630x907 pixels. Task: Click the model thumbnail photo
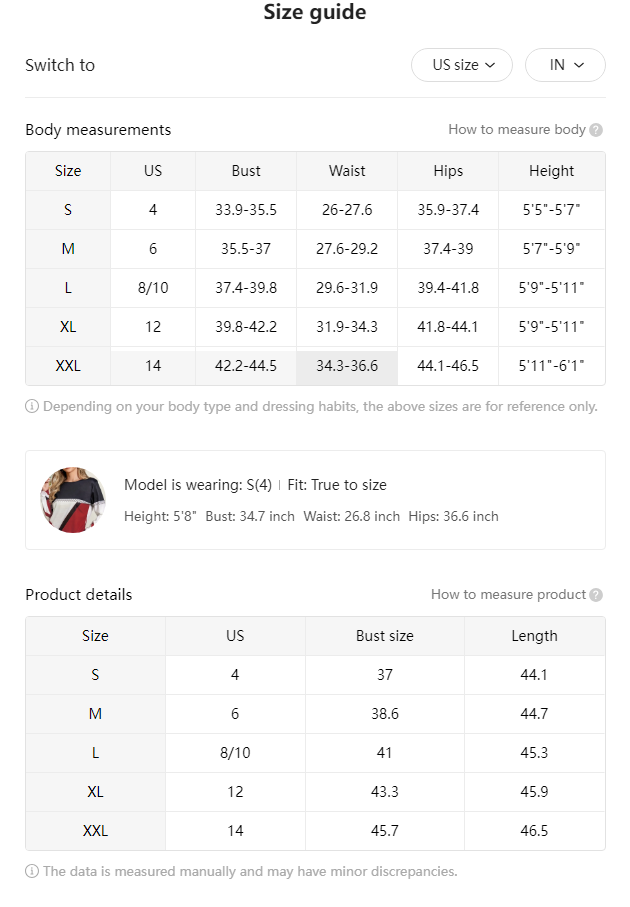click(73, 500)
